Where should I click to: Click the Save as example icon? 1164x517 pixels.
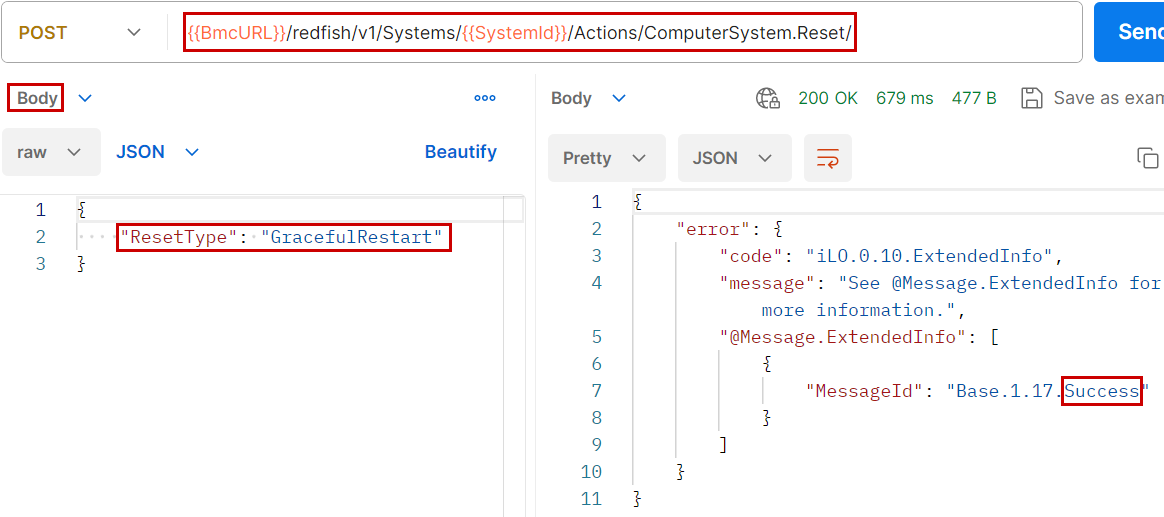tap(1031, 98)
